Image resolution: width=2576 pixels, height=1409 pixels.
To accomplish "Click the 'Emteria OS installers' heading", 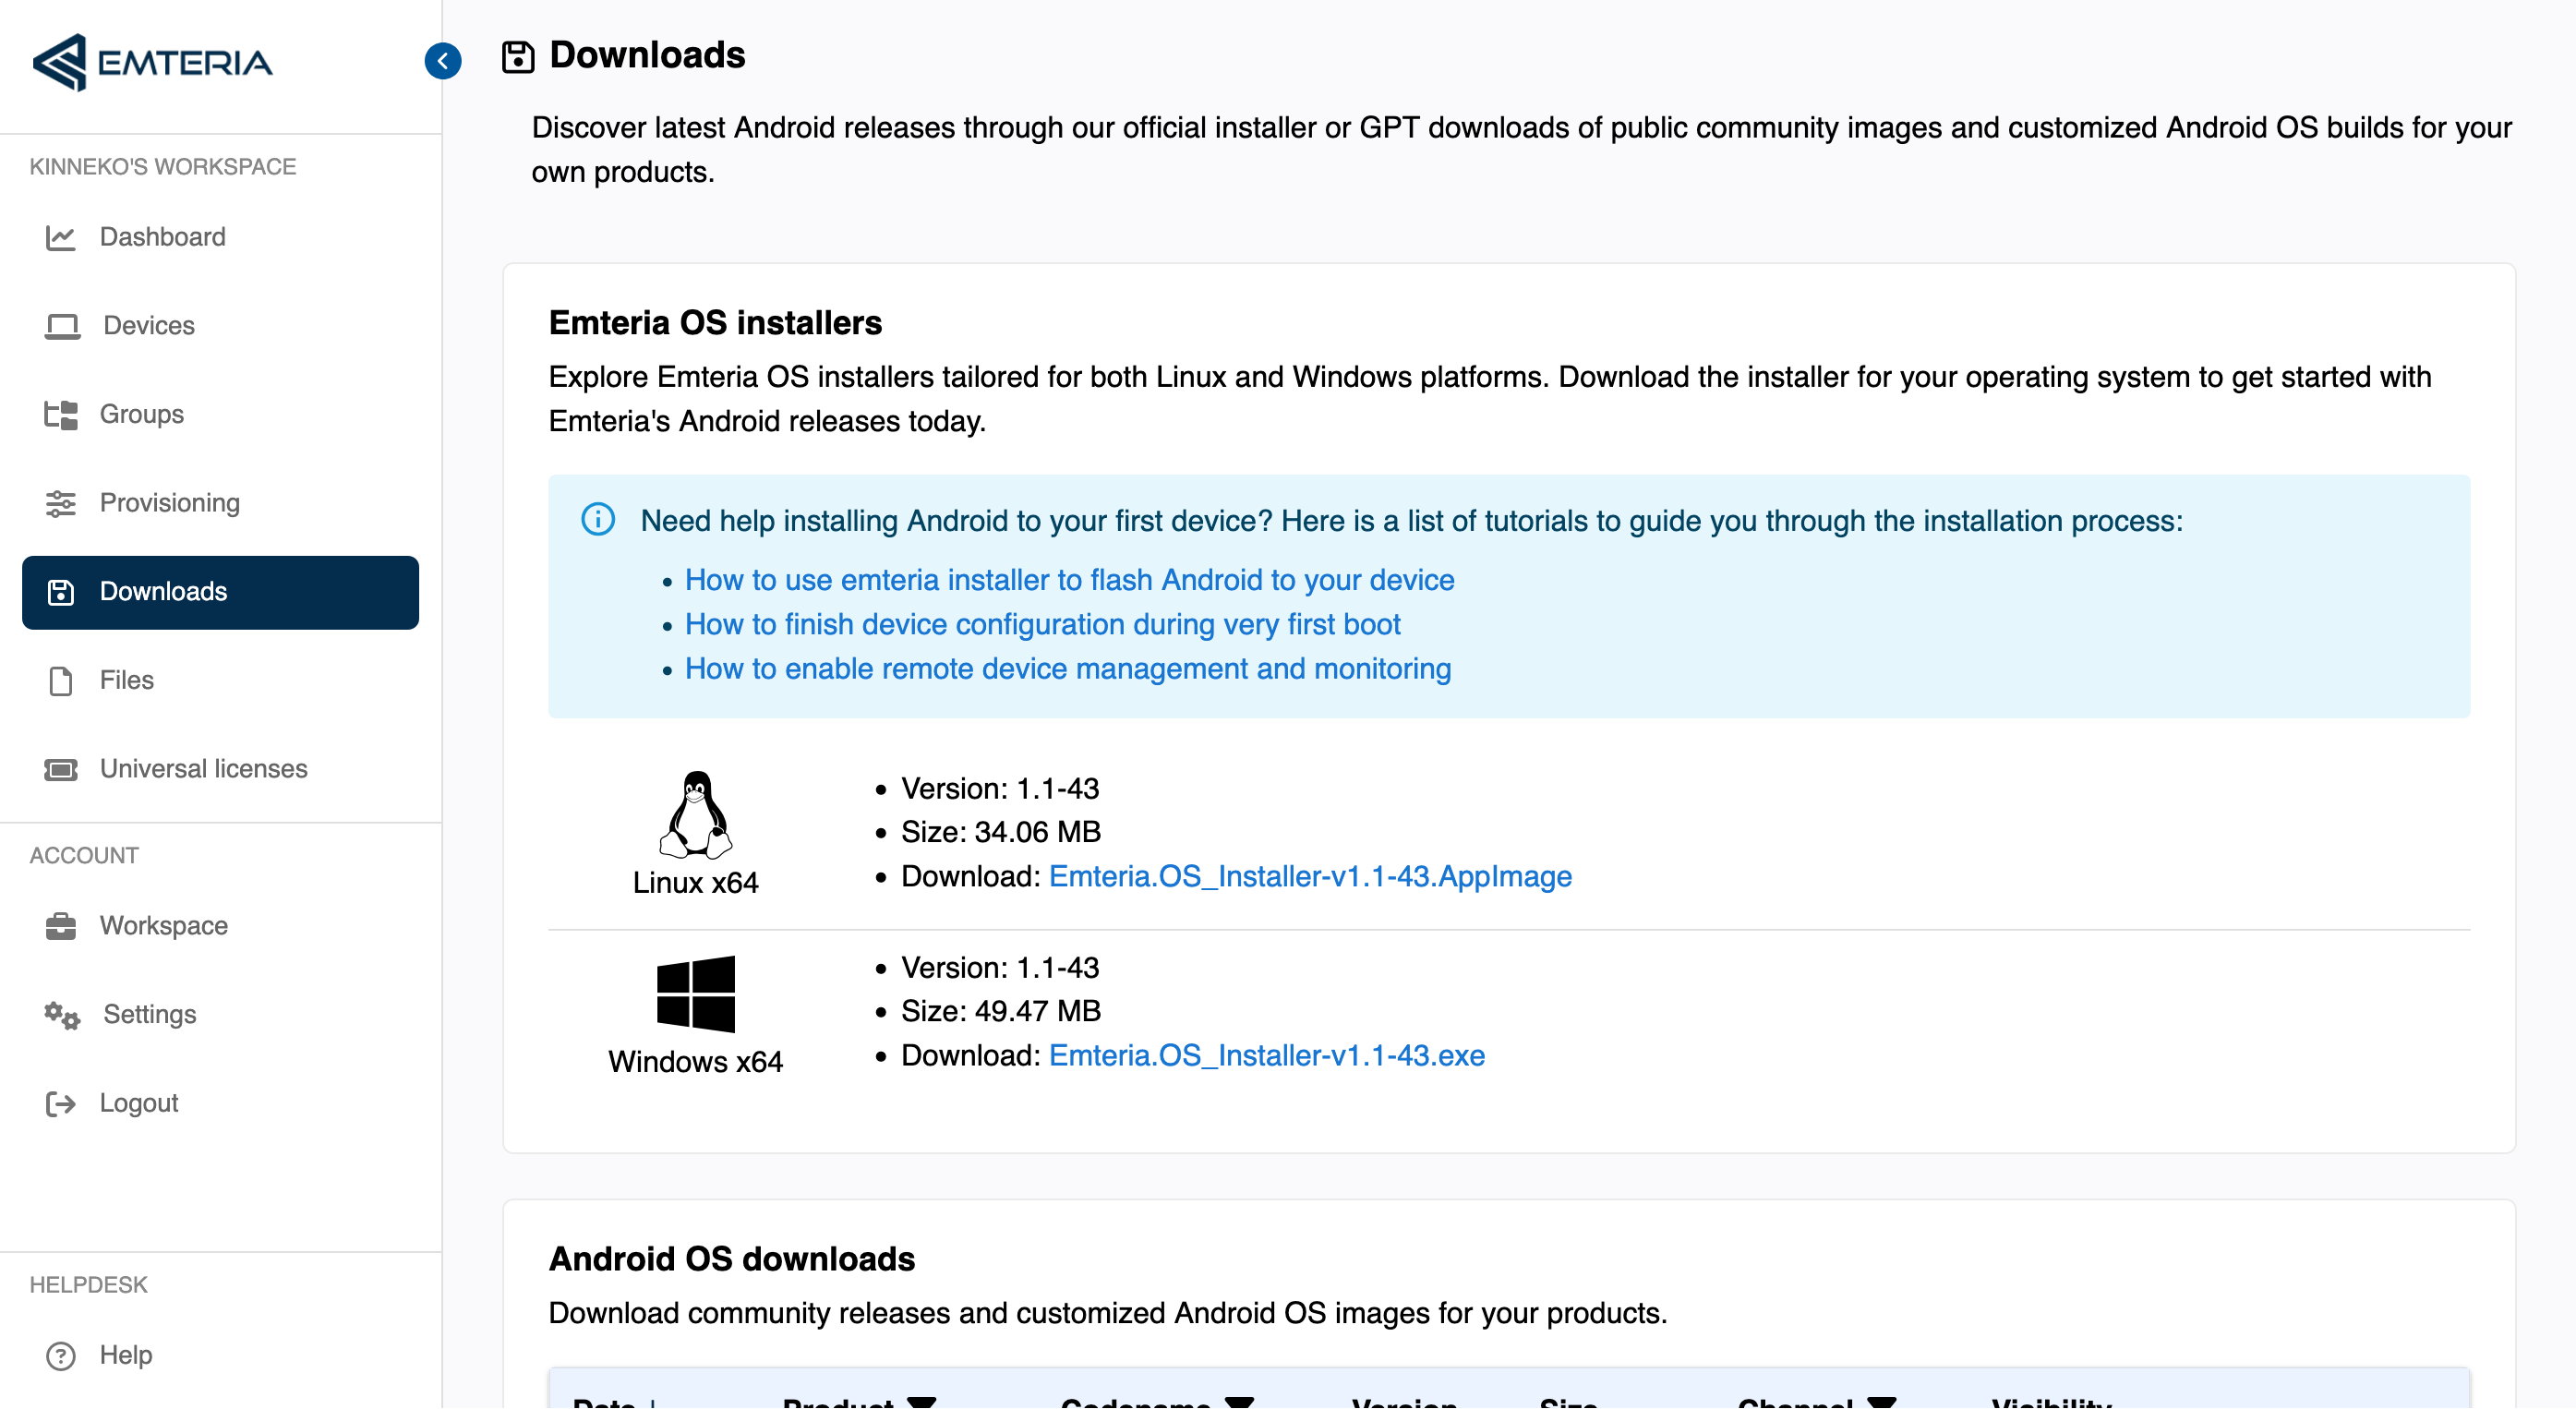I will click(715, 323).
